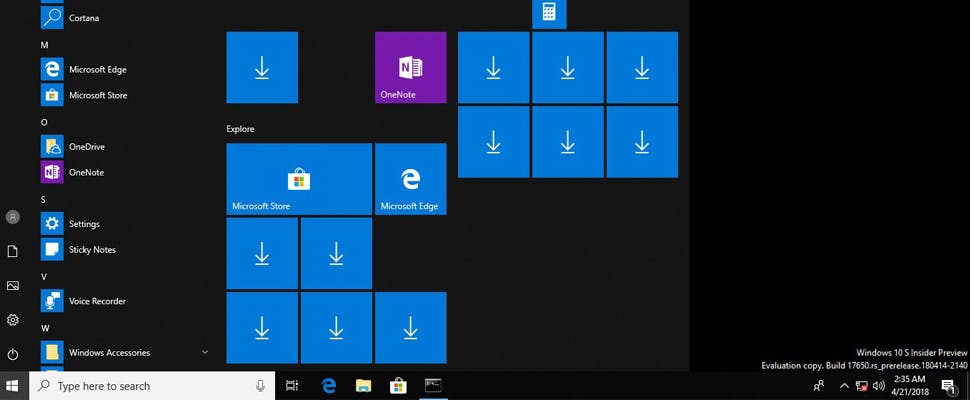Click the Windows Start button
This screenshot has width=970, height=400.
13,386
